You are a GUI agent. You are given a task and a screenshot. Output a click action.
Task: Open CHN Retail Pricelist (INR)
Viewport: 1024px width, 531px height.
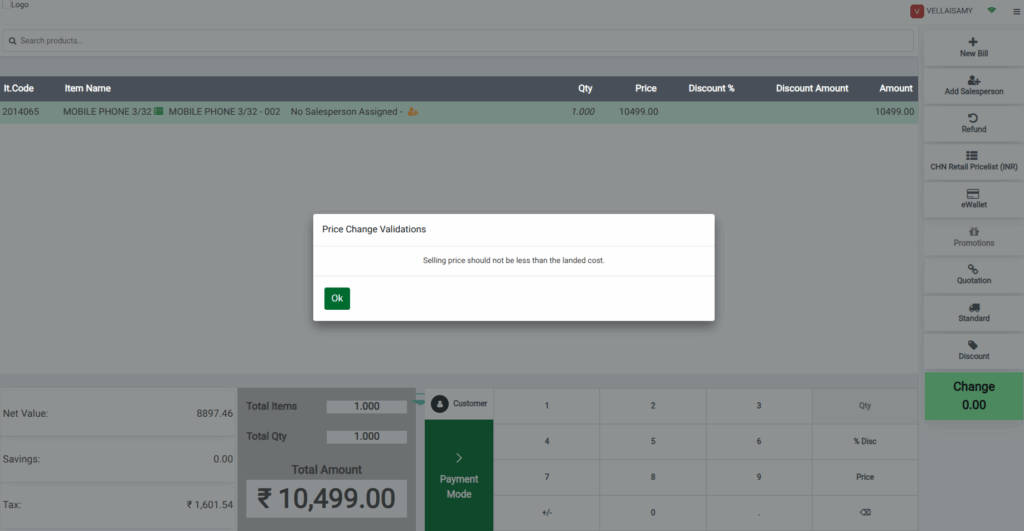[x=973, y=161]
